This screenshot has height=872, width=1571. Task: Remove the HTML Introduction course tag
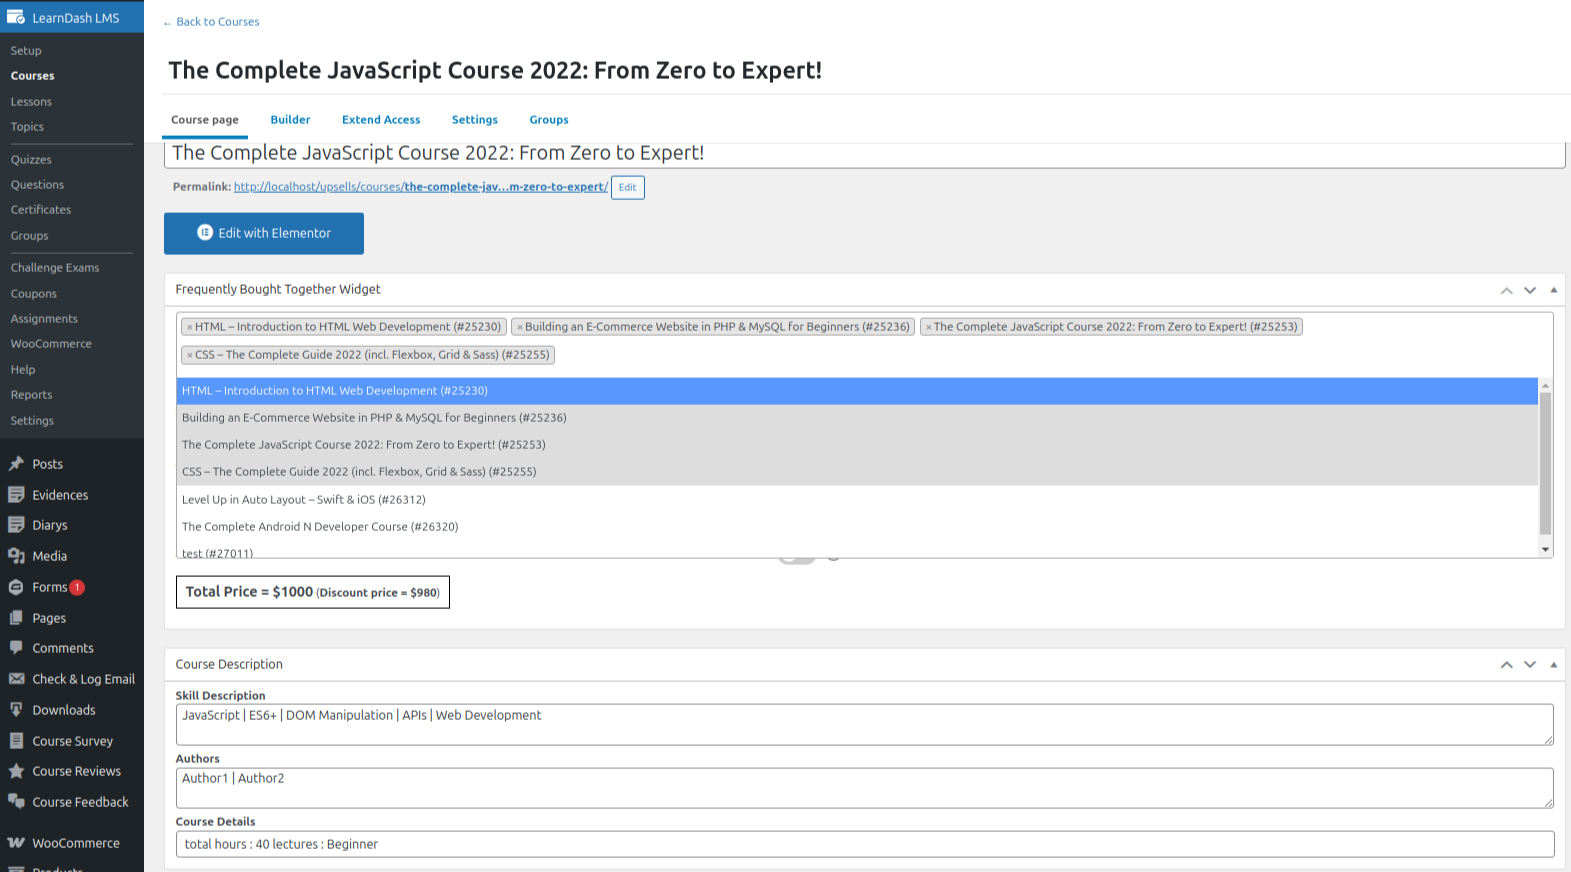189,327
